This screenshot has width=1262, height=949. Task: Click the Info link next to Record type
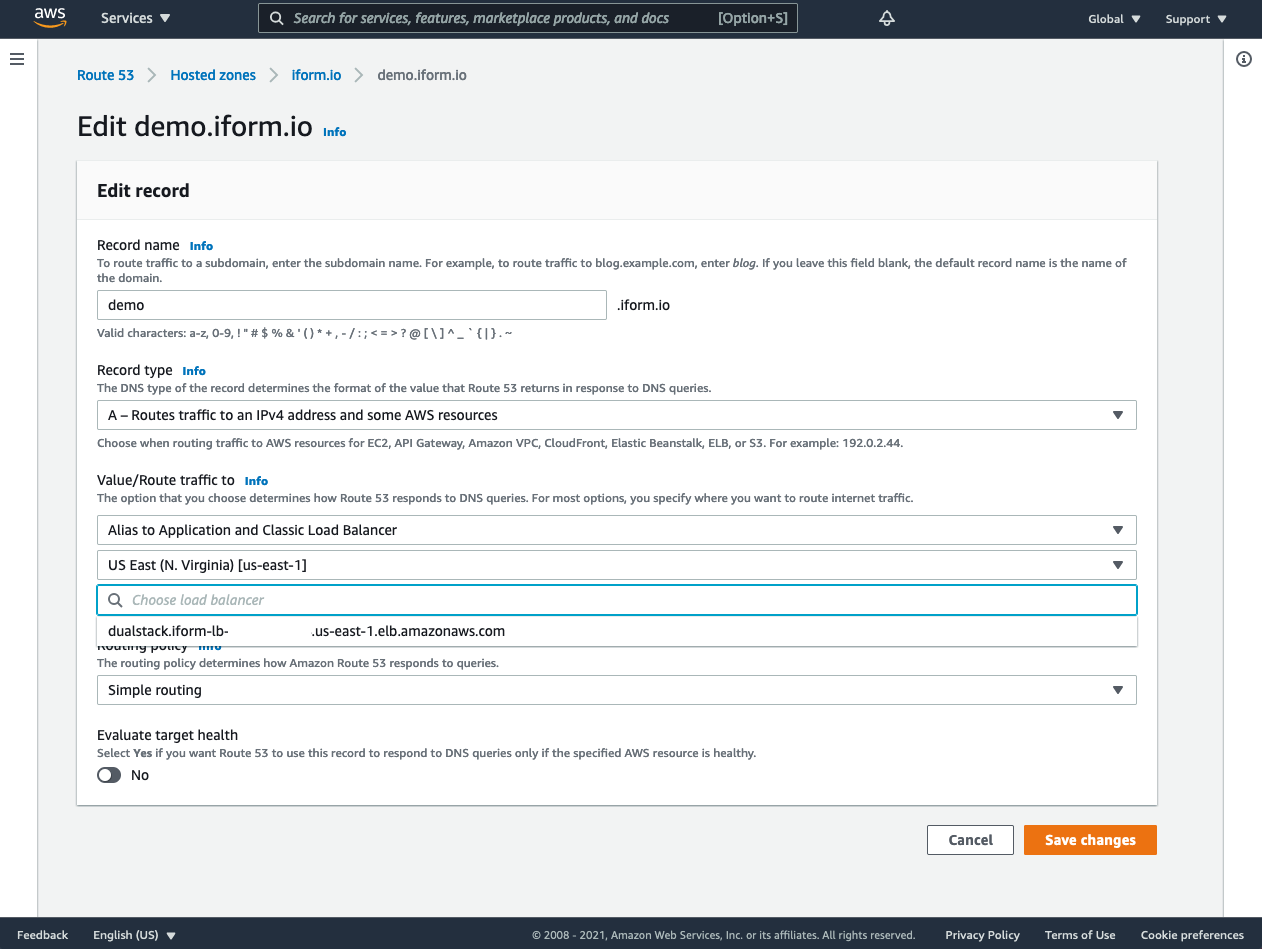click(194, 371)
